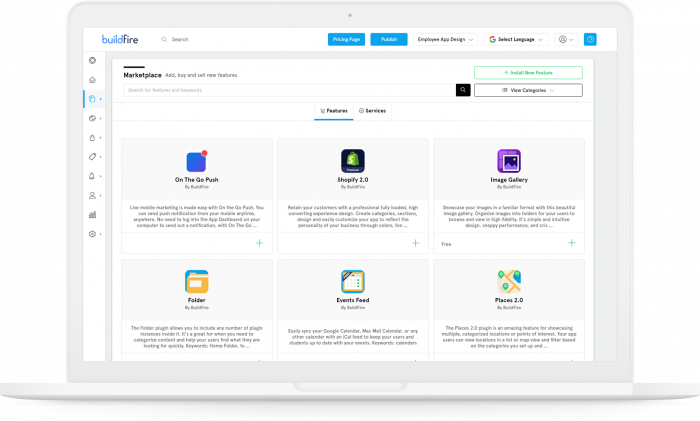Switch to the Services tab
700x421 pixels.
[x=372, y=111]
